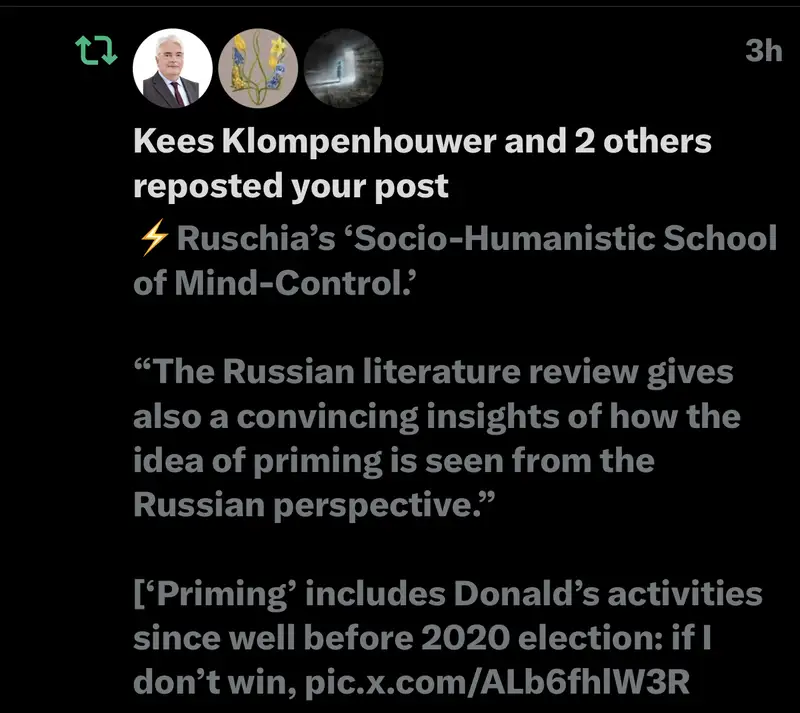Click the "convincing insights" line of the quote

(437, 417)
